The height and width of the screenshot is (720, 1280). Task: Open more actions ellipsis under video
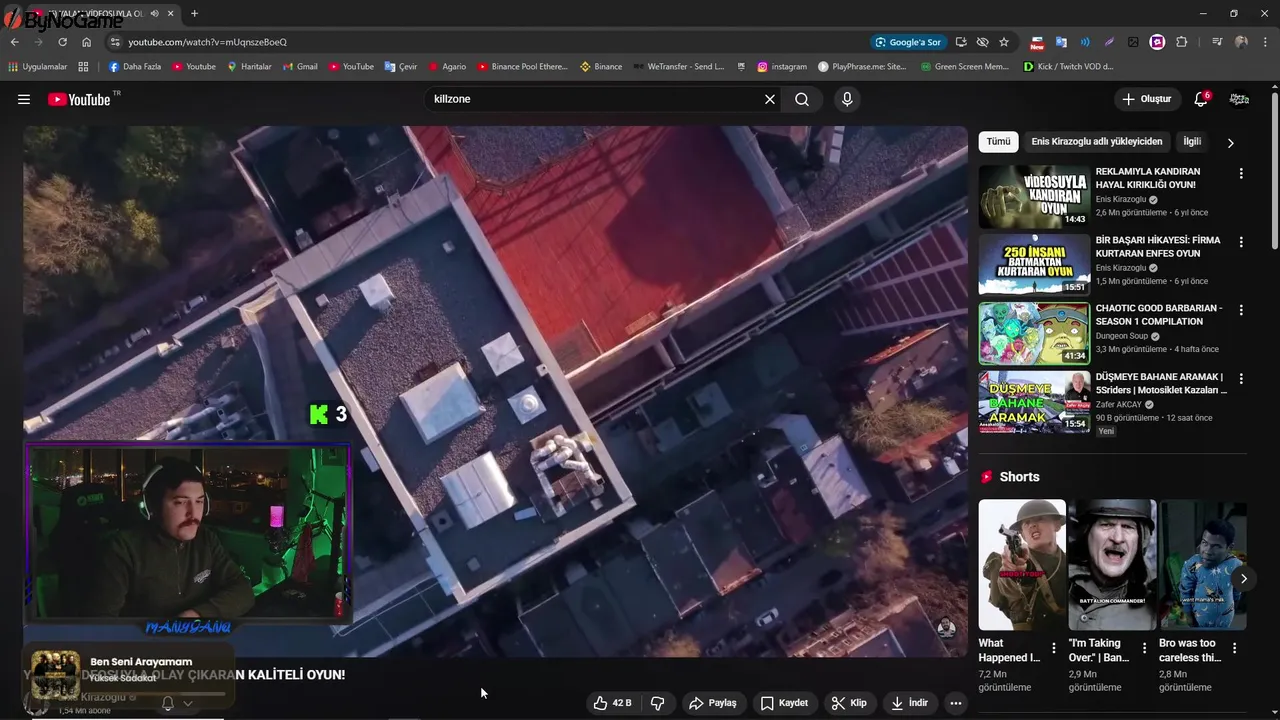tap(956, 703)
